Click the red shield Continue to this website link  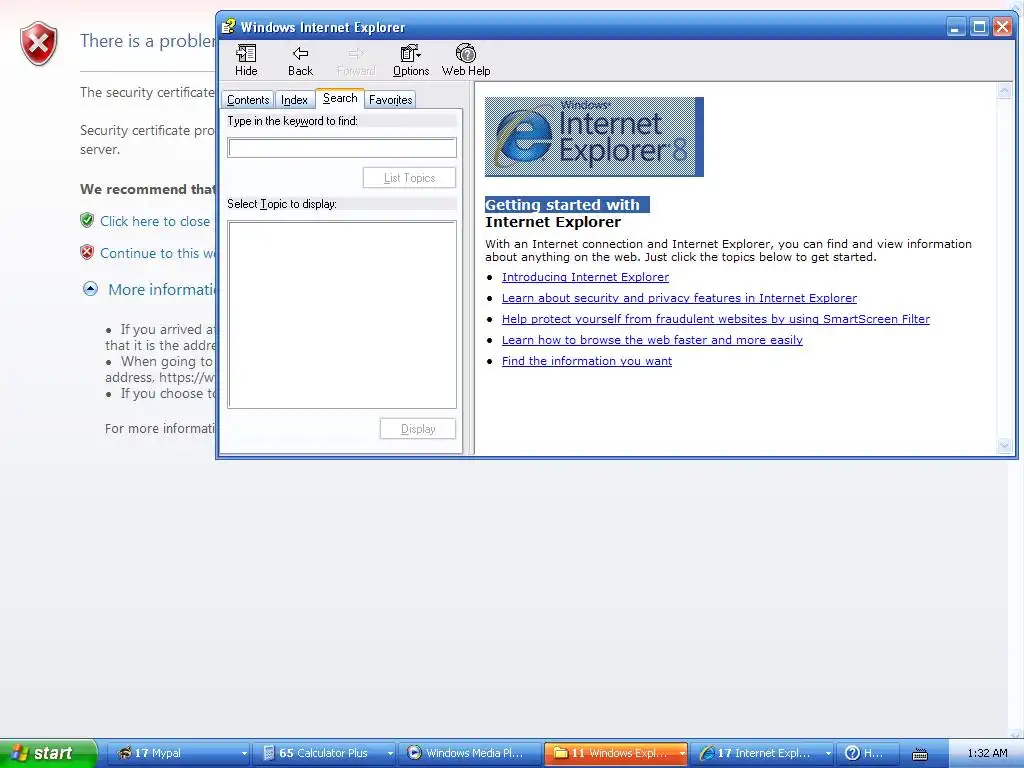point(157,253)
